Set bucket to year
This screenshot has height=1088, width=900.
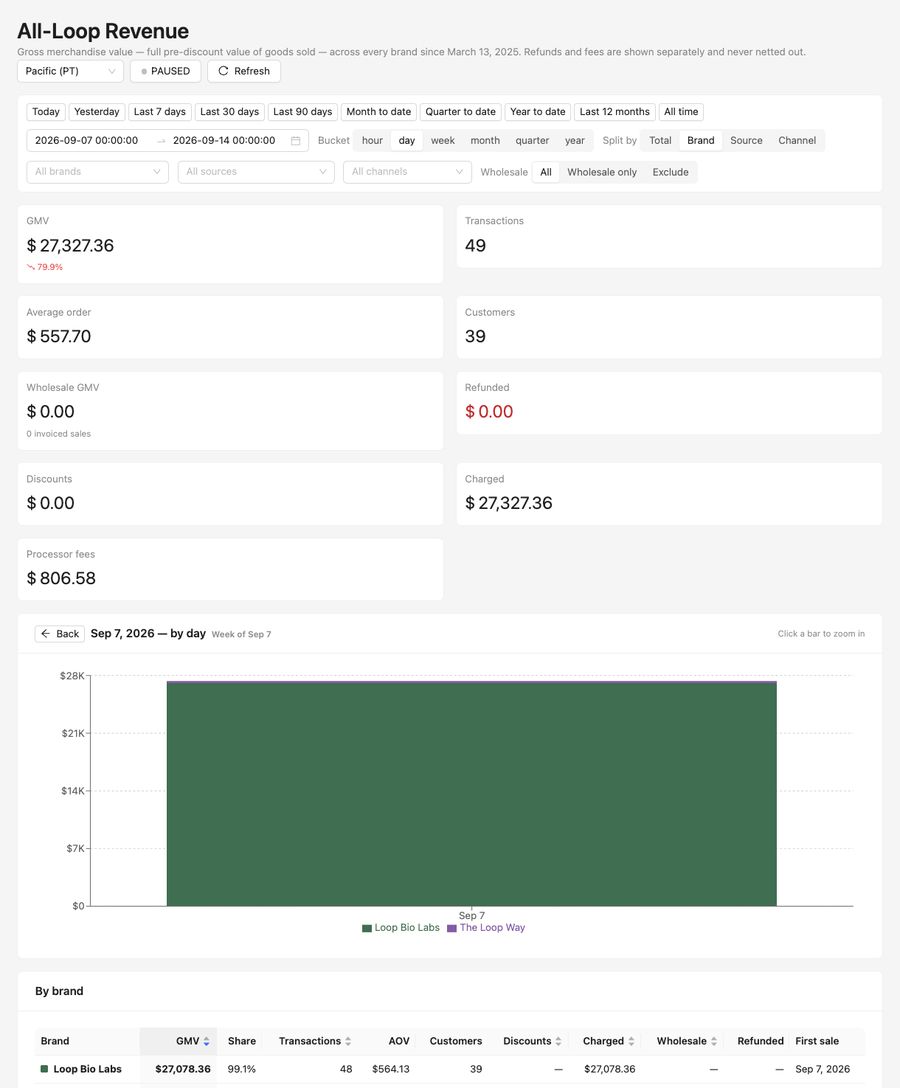tap(575, 140)
